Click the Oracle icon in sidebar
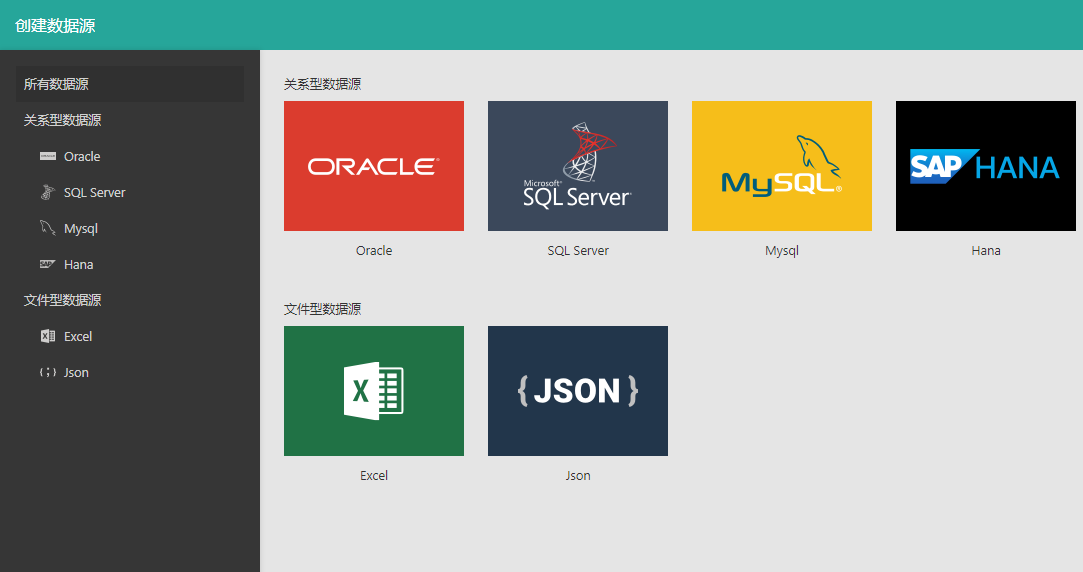This screenshot has width=1083, height=572. (47, 156)
